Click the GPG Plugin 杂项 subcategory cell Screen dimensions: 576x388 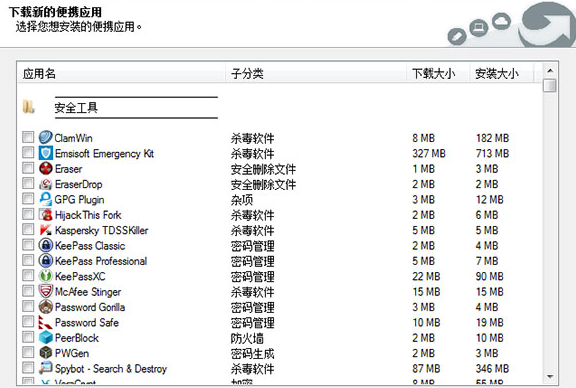pyautogui.click(x=242, y=200)
